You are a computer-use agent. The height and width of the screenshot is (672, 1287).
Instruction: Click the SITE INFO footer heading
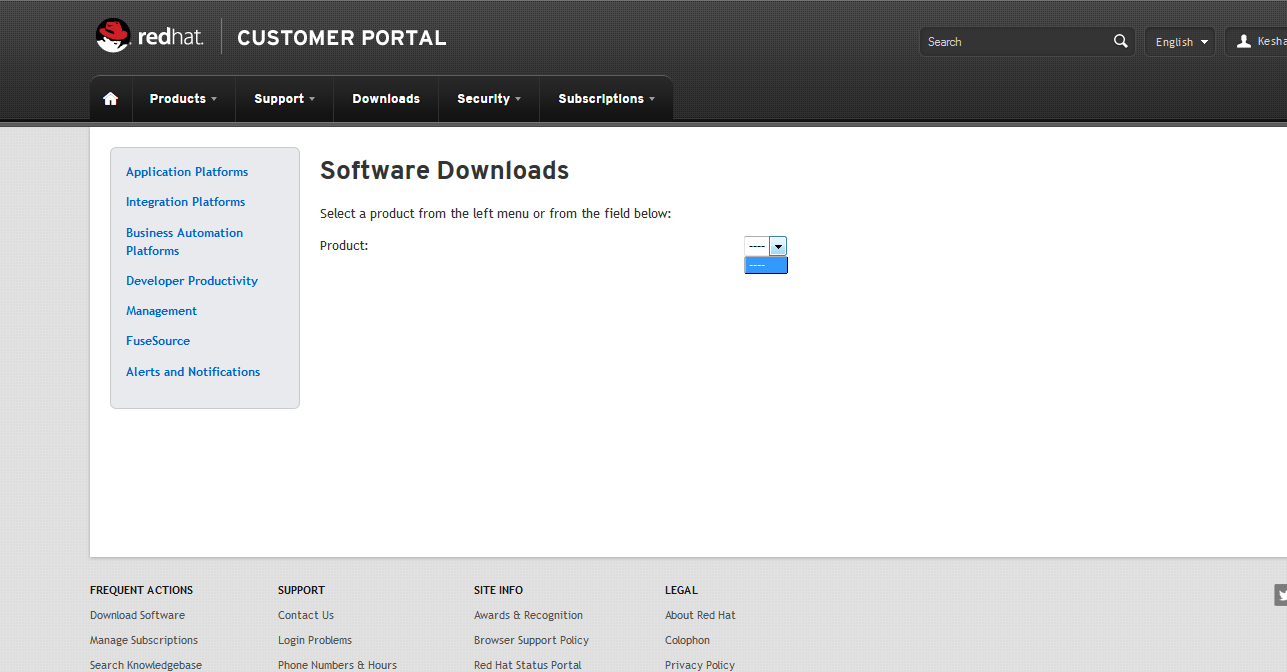pyautogui.click(x=498, y=590)
